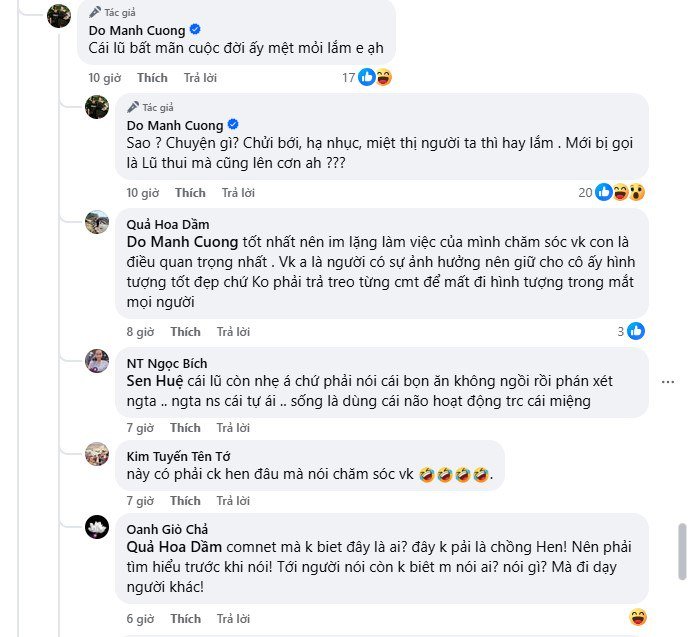Like the comment by Quả Hoa Dầm
The width and height of the screenshot is (691, 637).
pos(185,331)
